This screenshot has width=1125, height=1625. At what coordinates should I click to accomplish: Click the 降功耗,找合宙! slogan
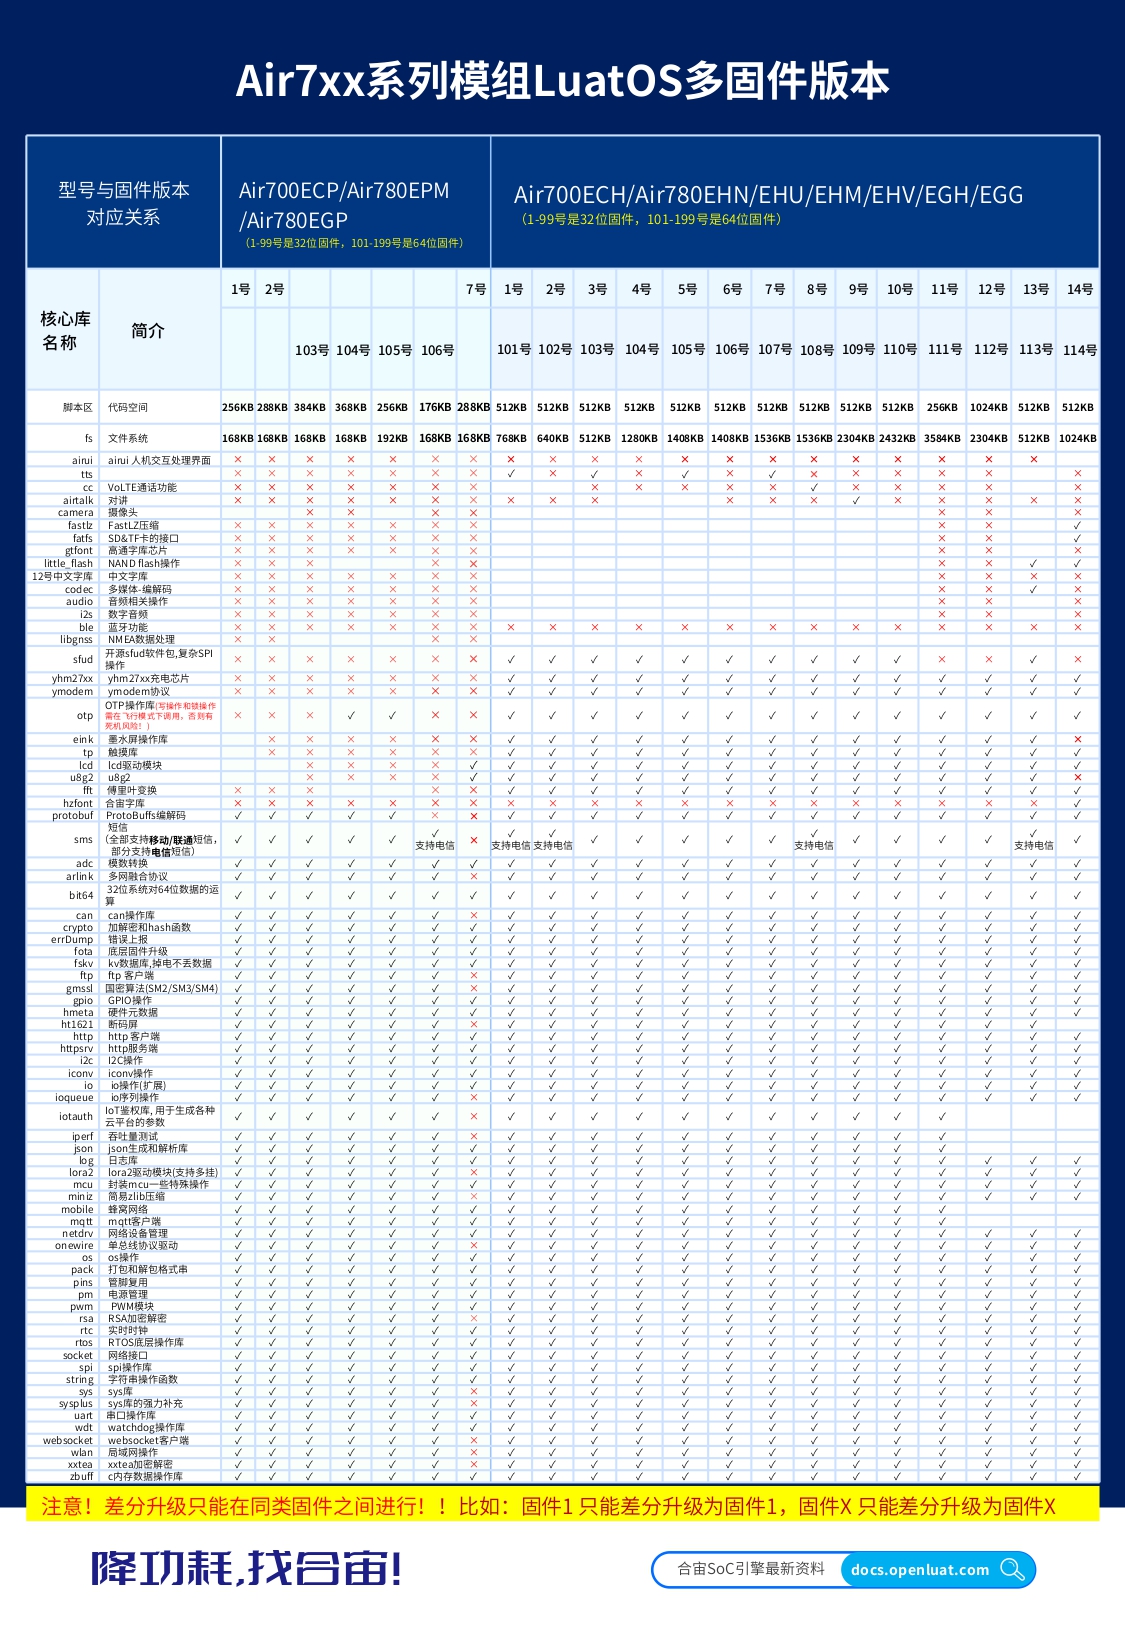coord(247,1568)
